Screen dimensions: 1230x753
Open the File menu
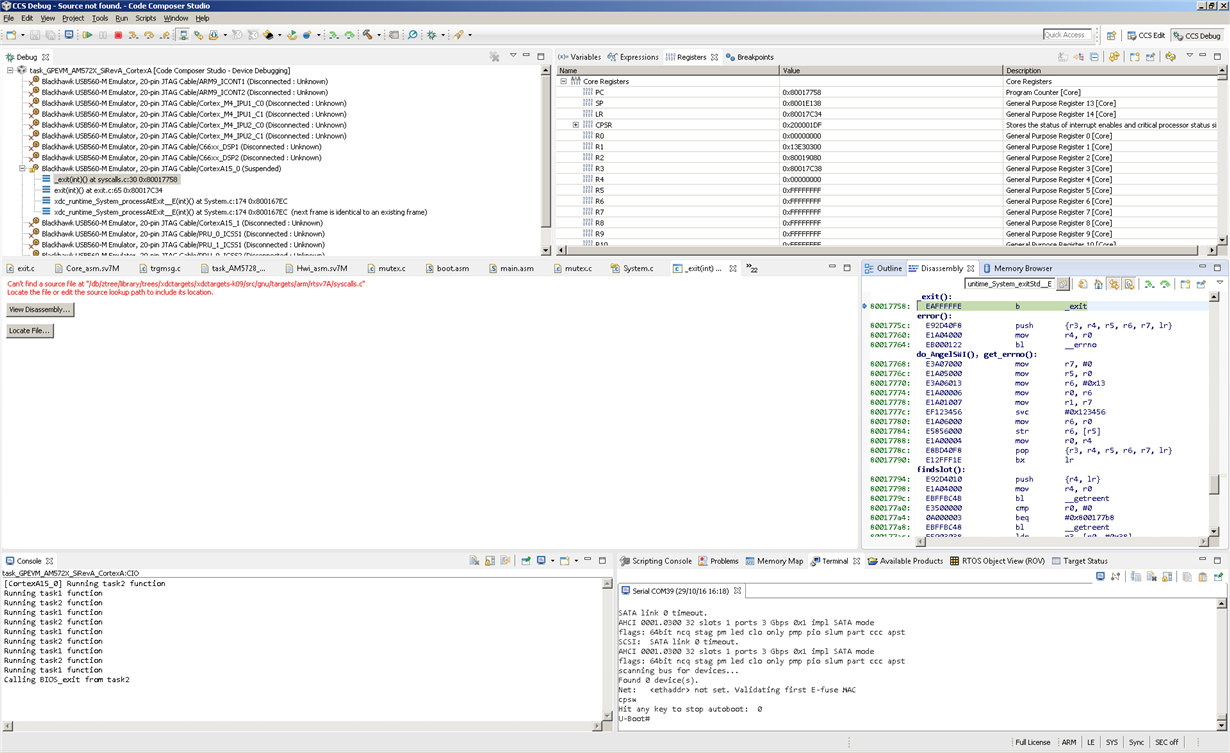click(x=9, y=18)
